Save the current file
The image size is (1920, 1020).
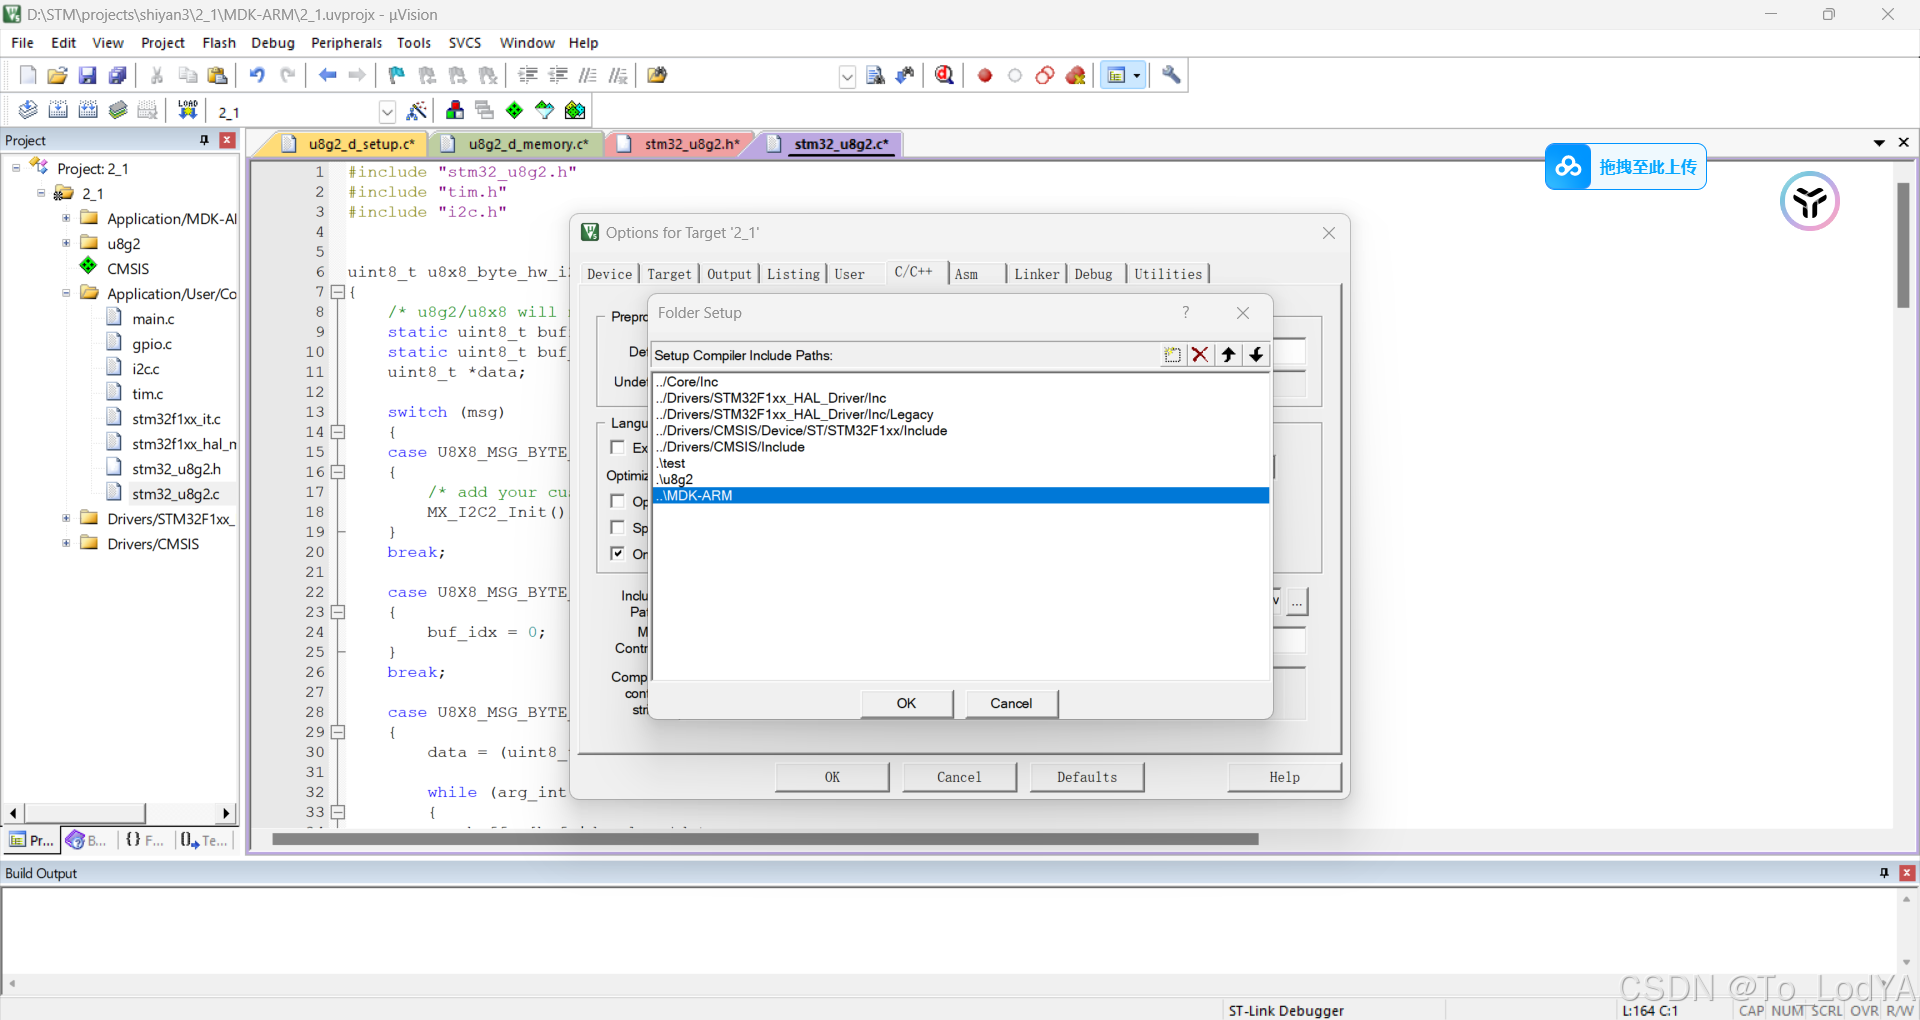pos(88,75)
